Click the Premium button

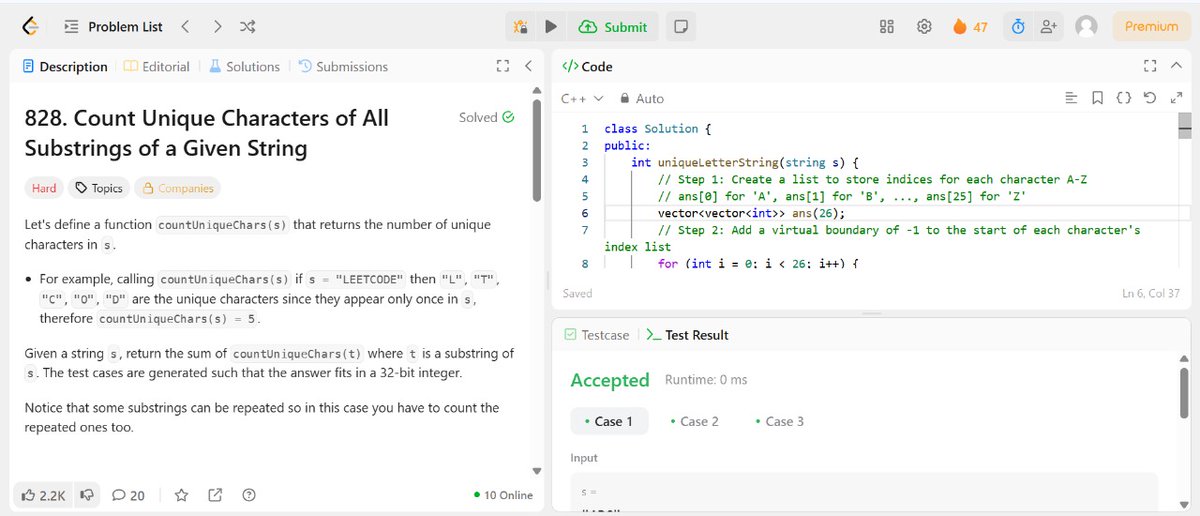(x=1151, y=27)
